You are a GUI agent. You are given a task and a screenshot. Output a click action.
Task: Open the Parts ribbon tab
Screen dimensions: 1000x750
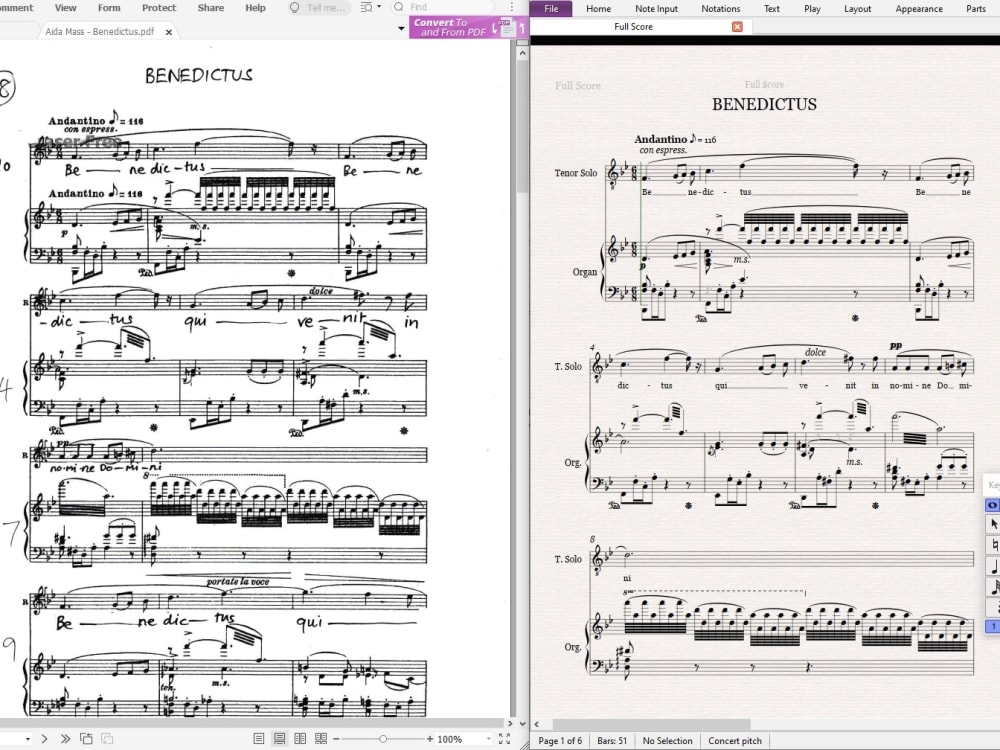pyautogui.click(x=975, y=8)
